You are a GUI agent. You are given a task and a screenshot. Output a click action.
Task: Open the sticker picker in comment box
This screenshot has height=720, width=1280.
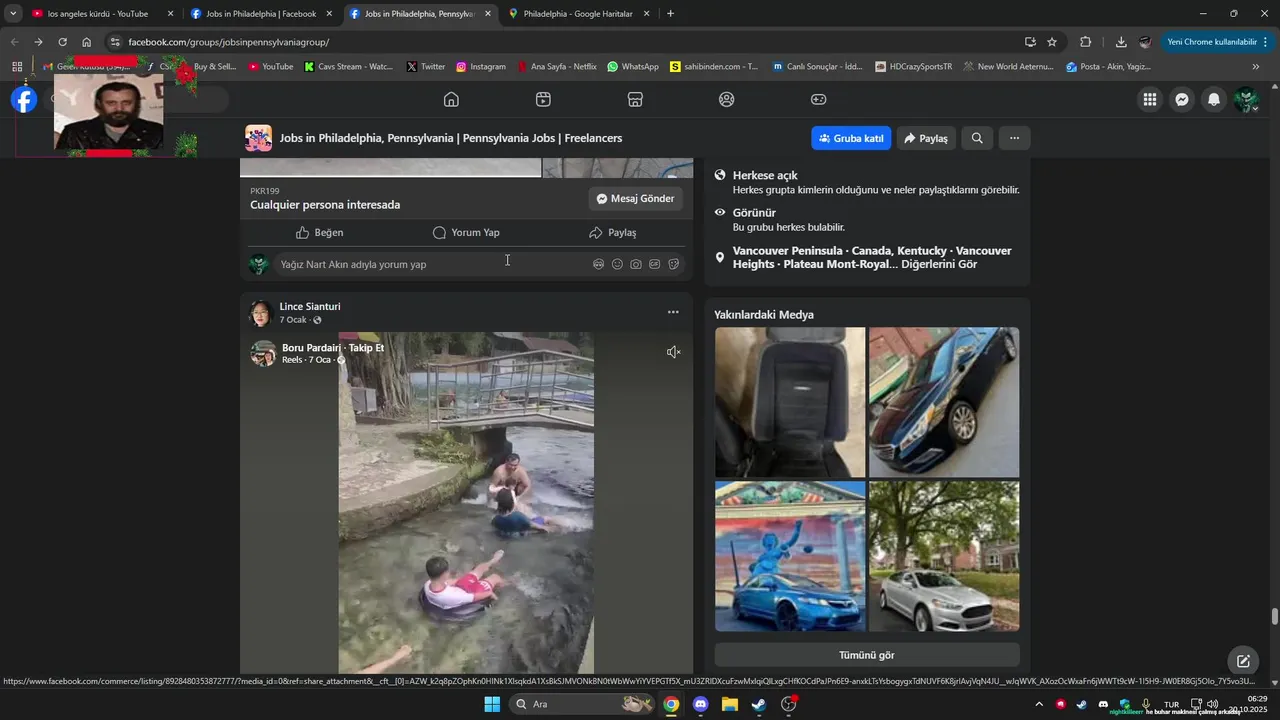(x=674, y=264)
